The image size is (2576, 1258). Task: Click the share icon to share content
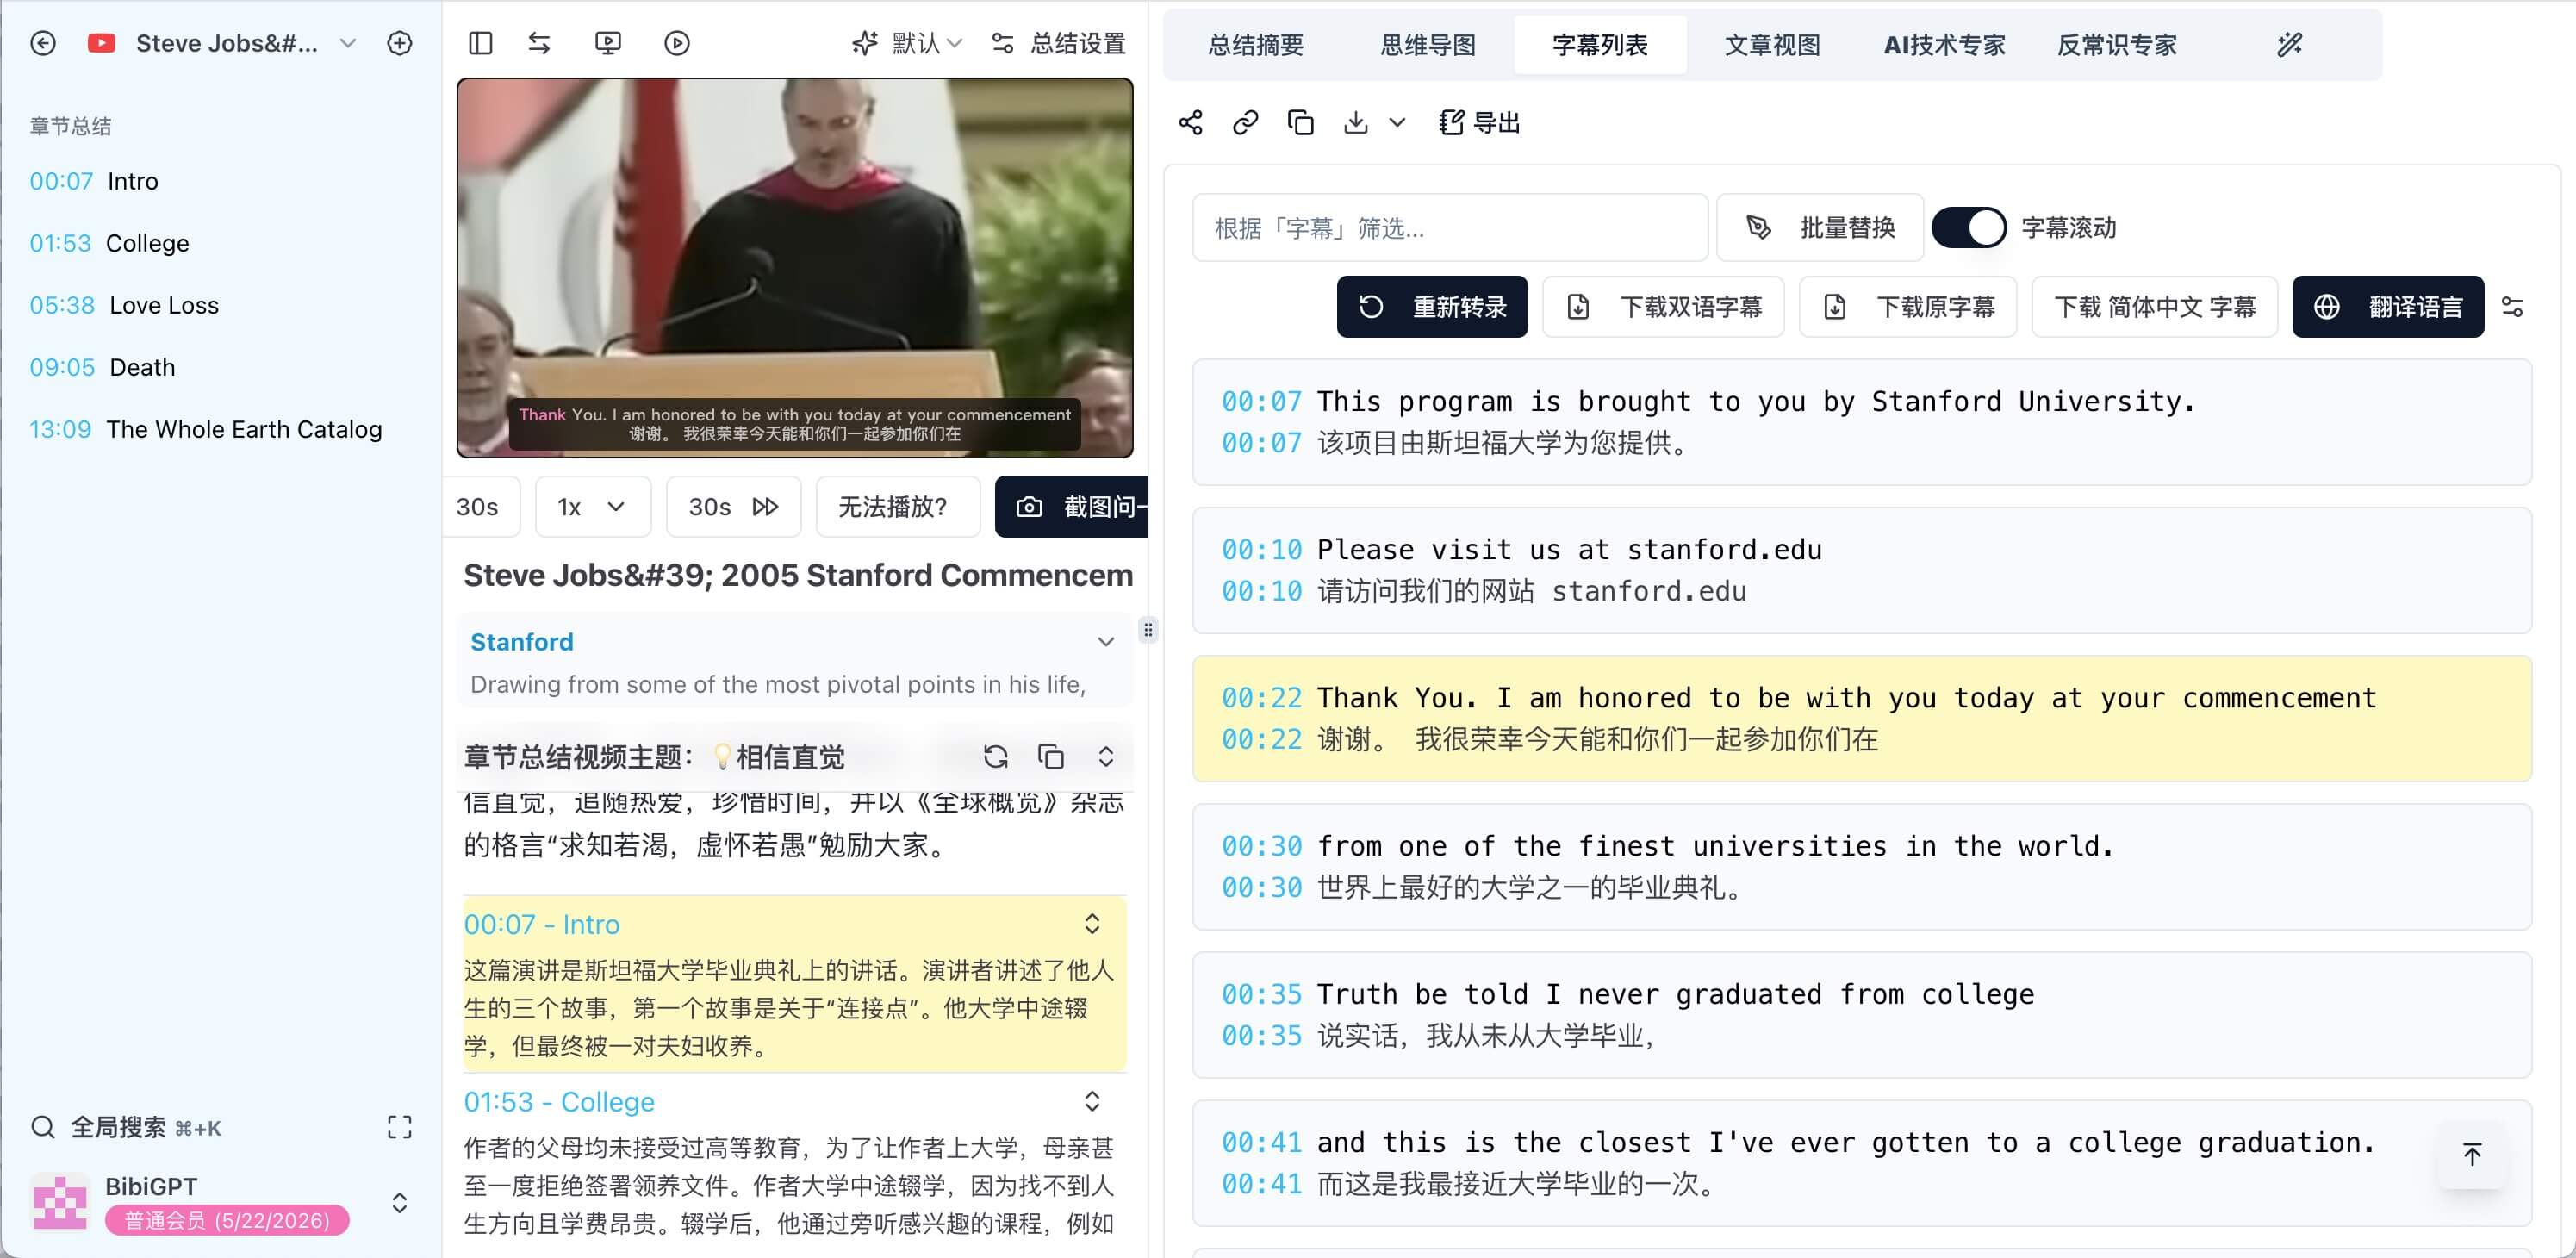pyautogui.click(x=1192, y=121)
